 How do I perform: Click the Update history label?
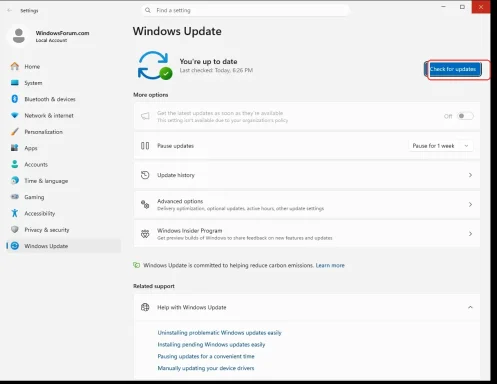coord(176,175)
